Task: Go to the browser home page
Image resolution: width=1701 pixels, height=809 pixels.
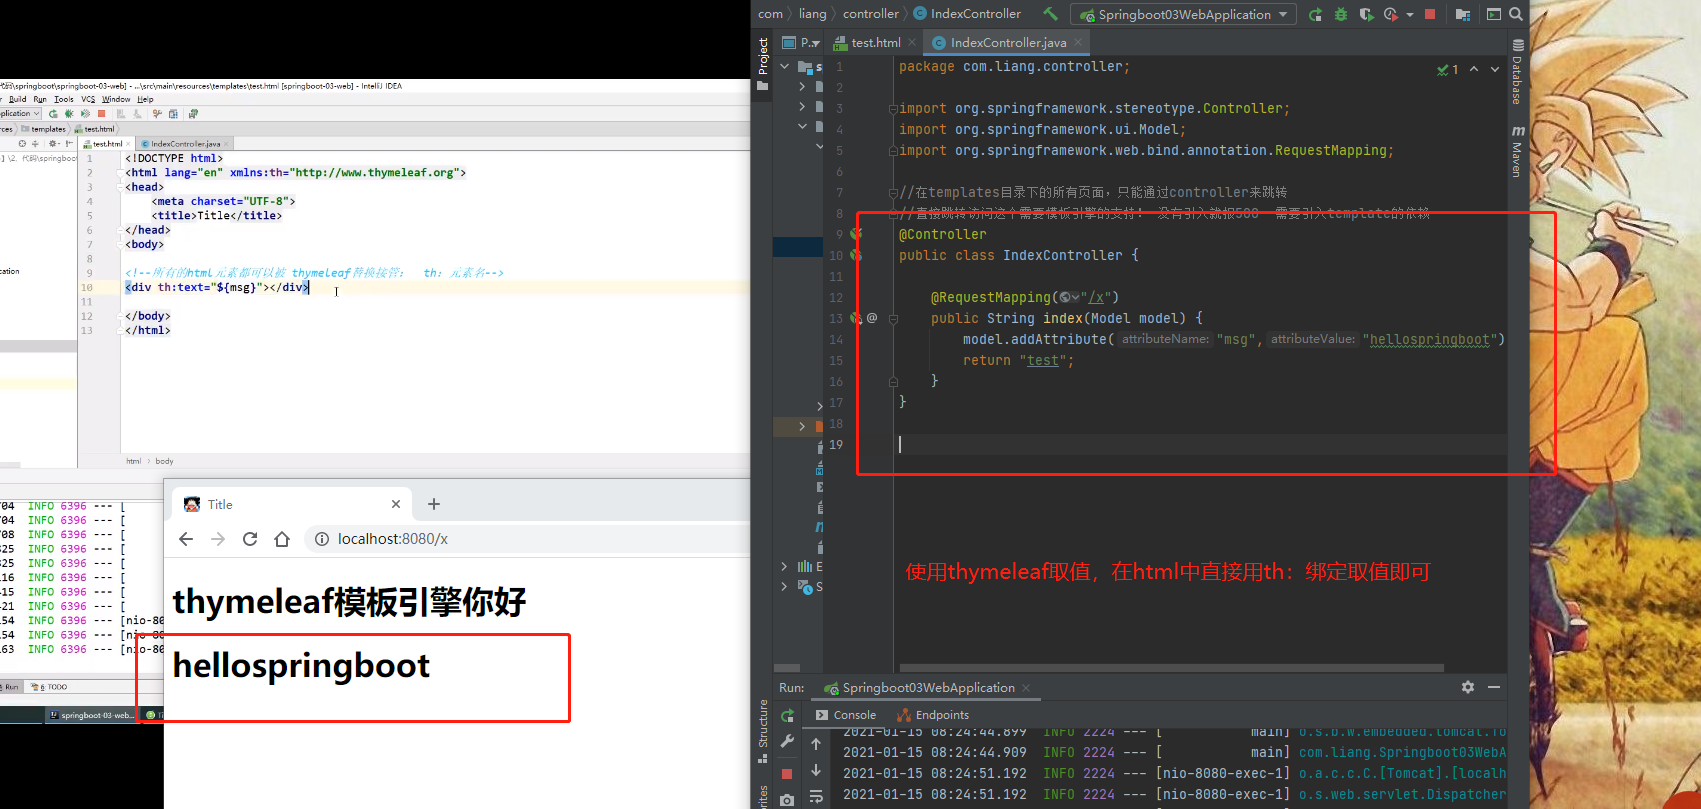Action: (282, 539)
